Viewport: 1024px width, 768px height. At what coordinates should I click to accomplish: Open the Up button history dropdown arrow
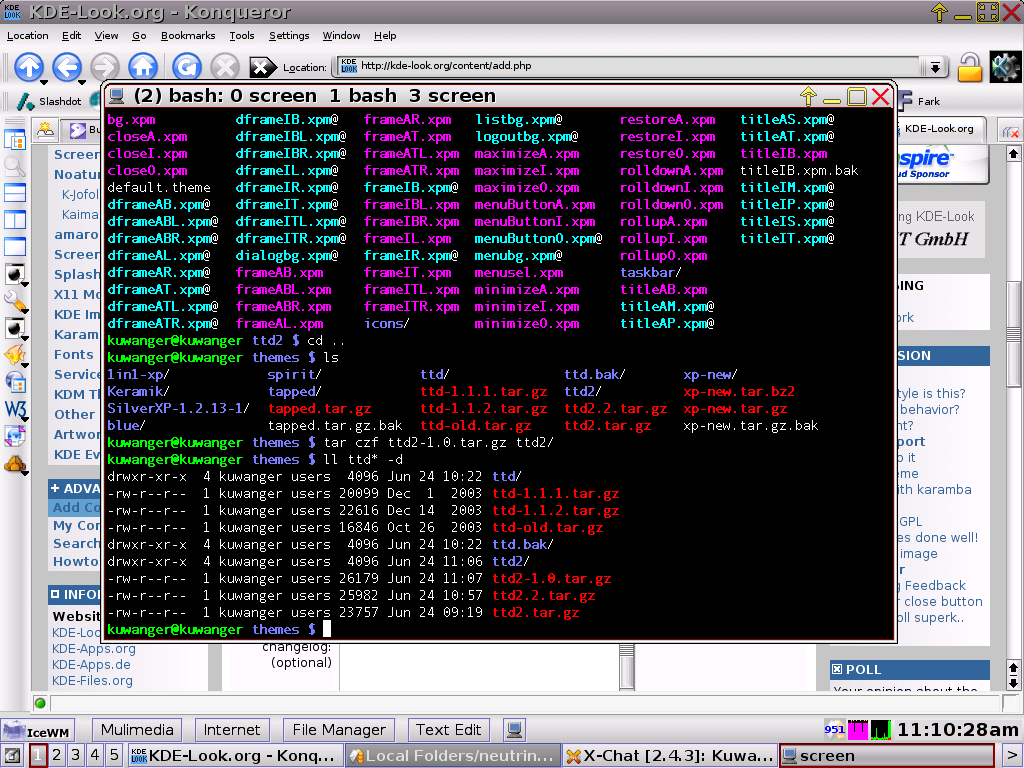tap(44, 82)
